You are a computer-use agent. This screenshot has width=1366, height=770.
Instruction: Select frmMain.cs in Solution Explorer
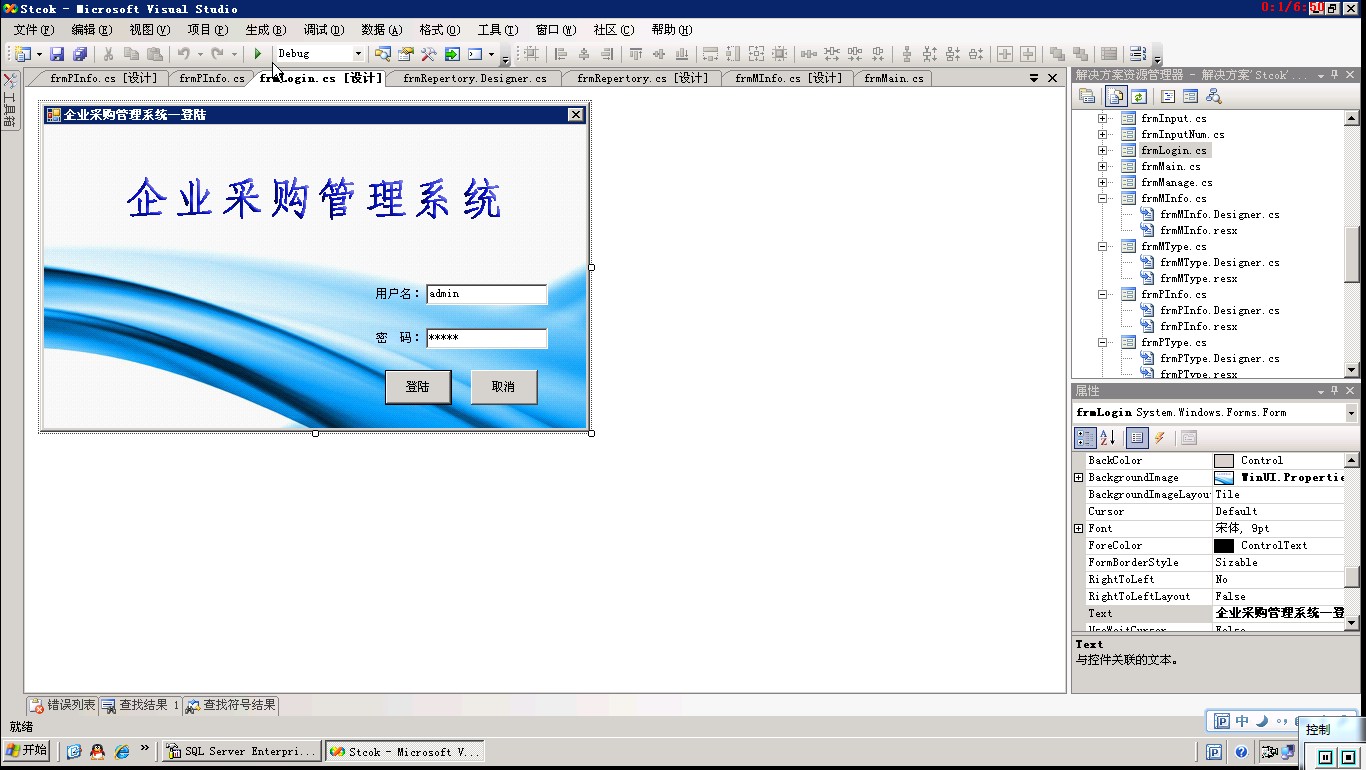[1170, 166]
